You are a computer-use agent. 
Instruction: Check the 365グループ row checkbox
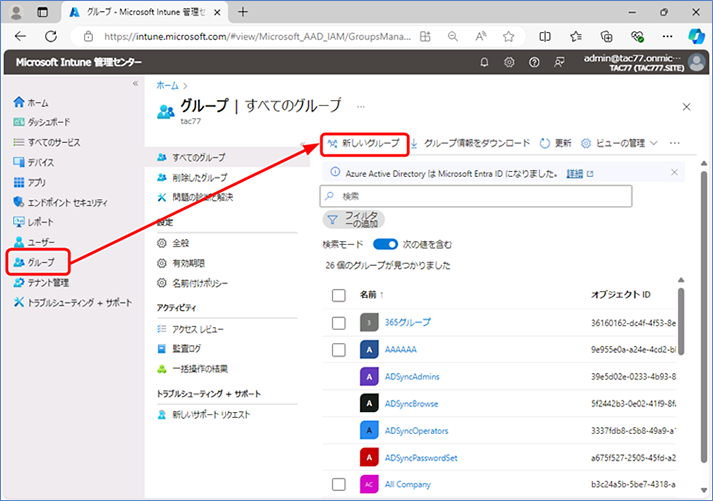(338, 323)
